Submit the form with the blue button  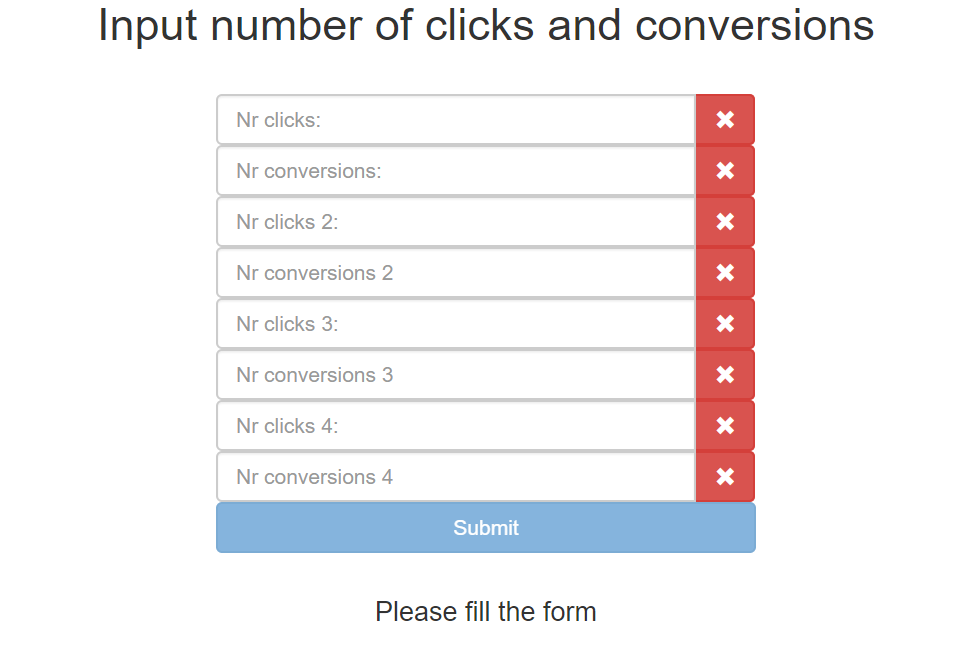tap(486, 528)
